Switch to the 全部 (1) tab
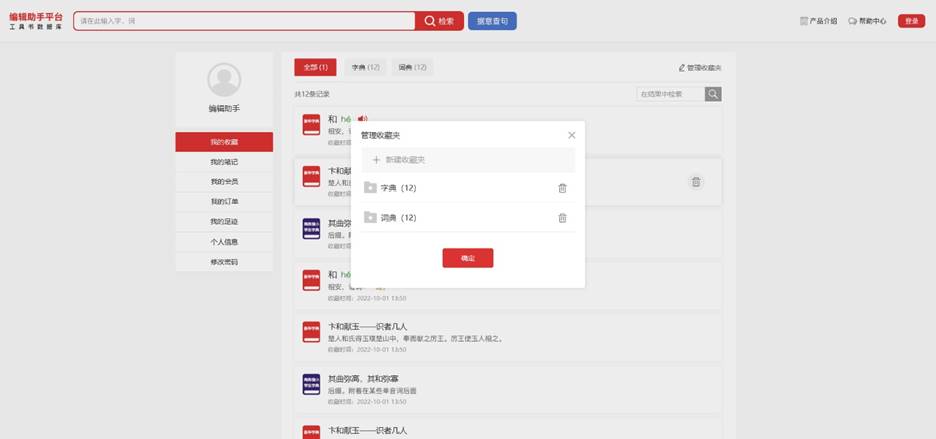 [x=315, y=67]
